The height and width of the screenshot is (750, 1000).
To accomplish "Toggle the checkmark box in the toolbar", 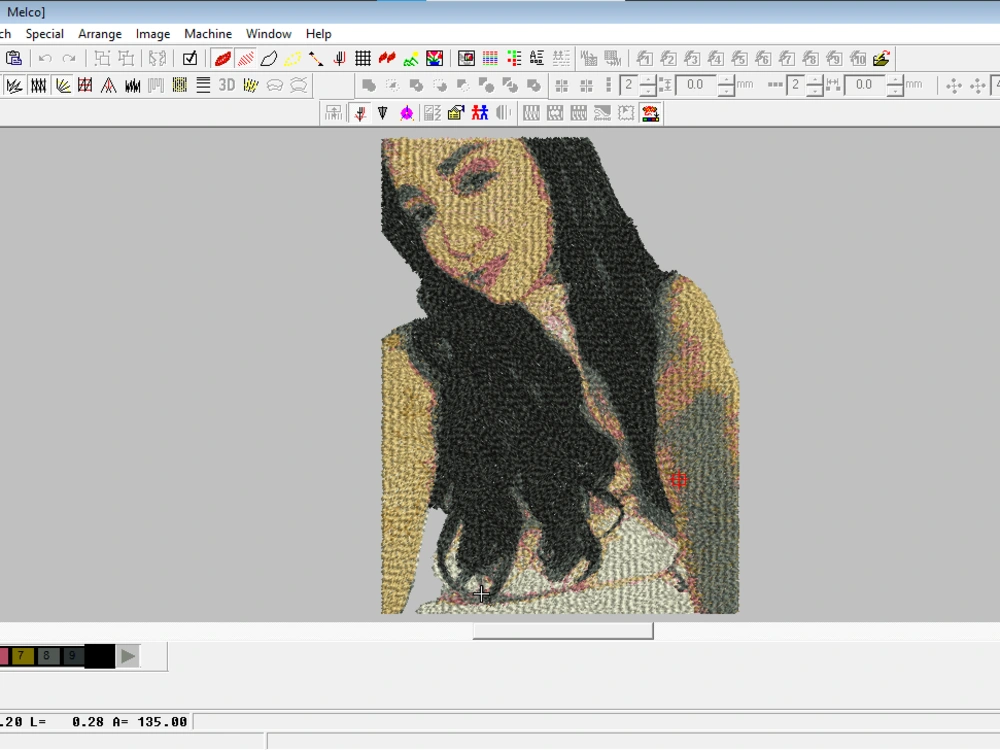I will tap(190, 59).
